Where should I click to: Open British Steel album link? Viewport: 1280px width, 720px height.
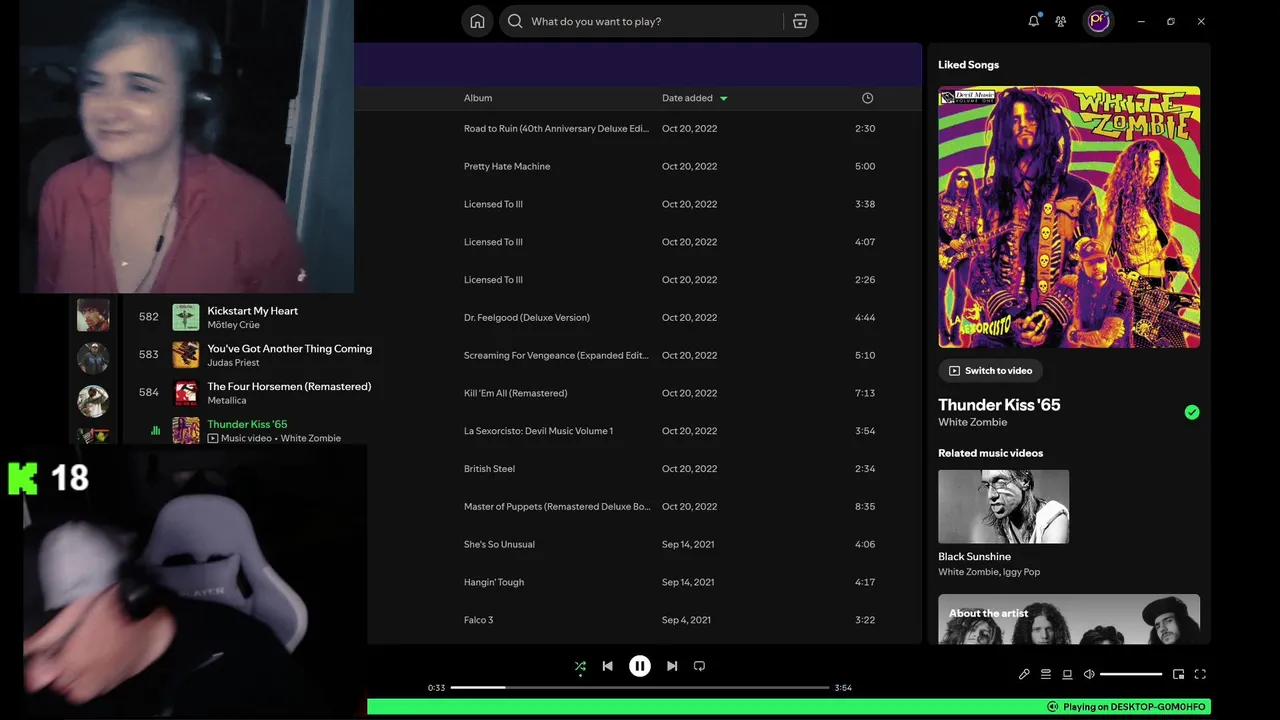[490, 469]
